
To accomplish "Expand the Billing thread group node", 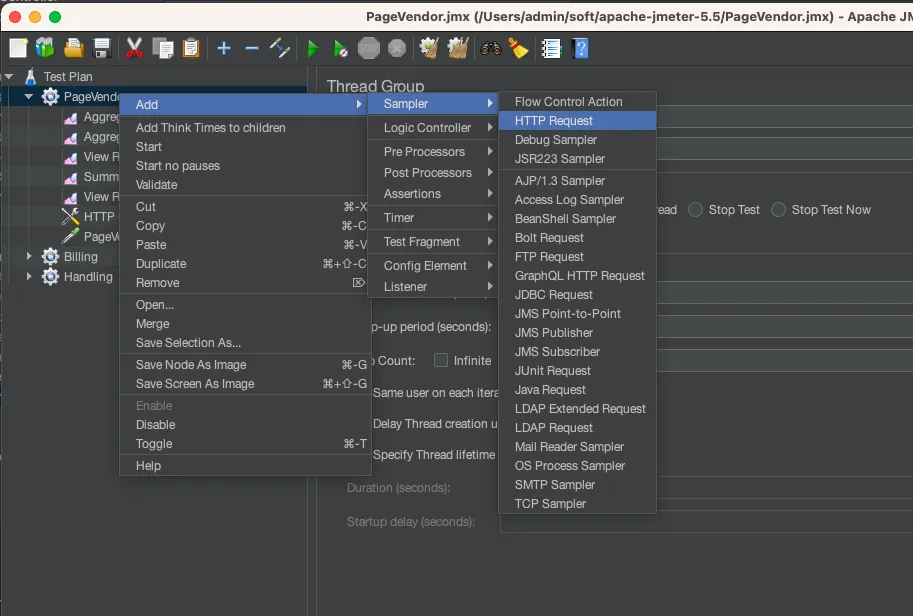I will tap(29, 256).
